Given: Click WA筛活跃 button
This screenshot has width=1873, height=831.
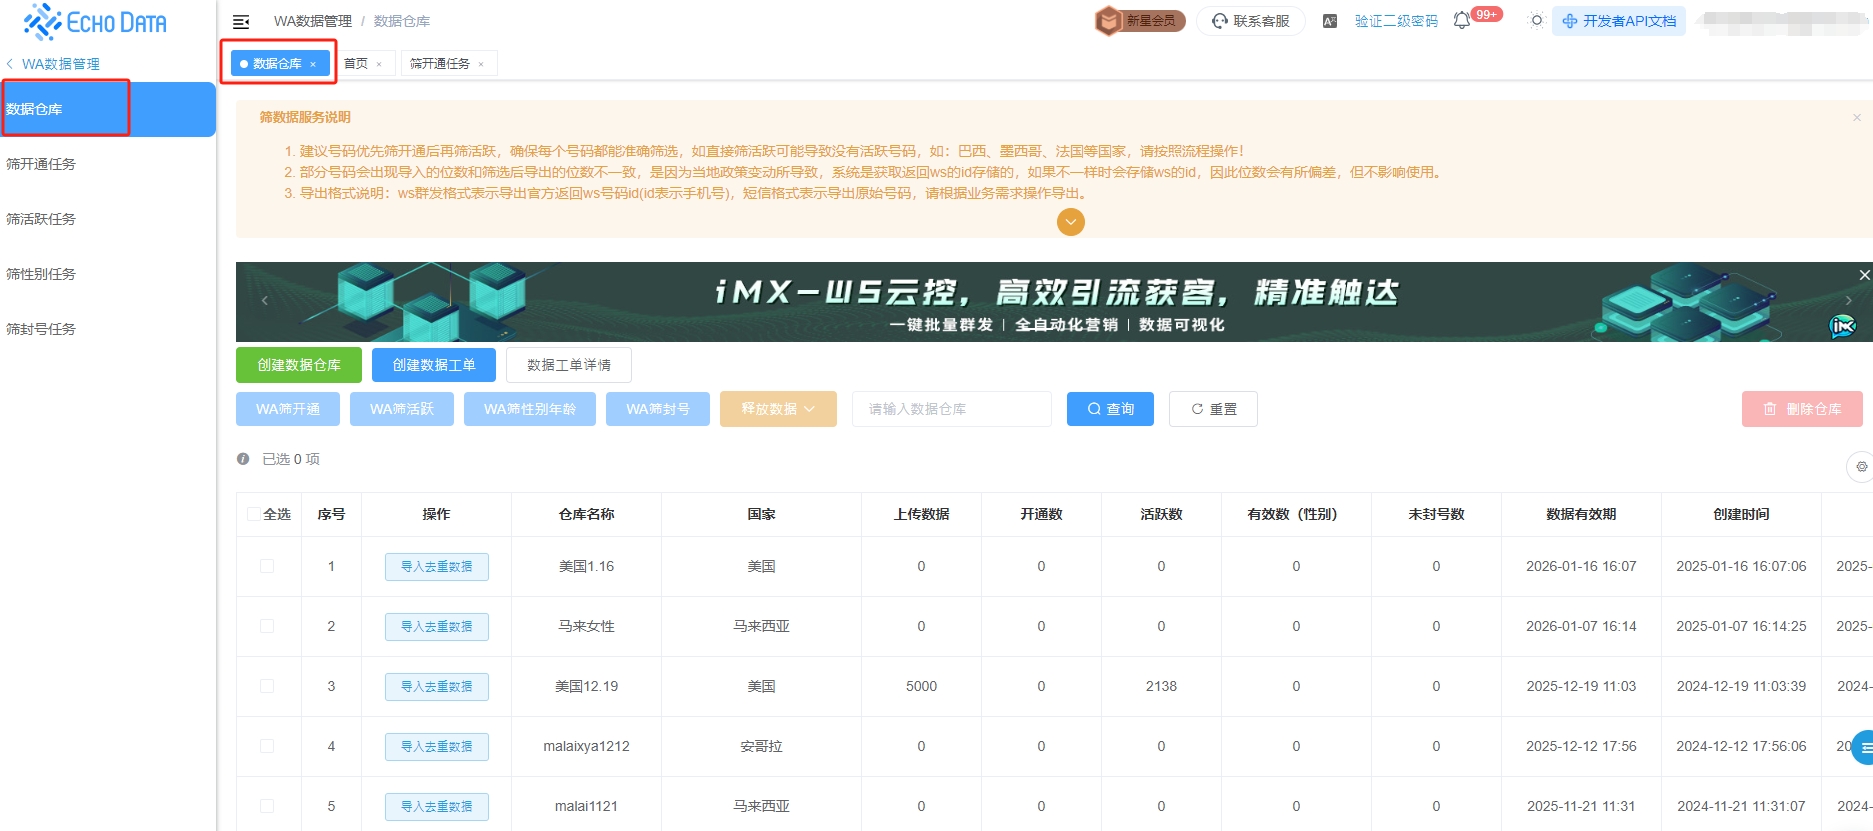Looking at the screenshot, I should [402, 409].
